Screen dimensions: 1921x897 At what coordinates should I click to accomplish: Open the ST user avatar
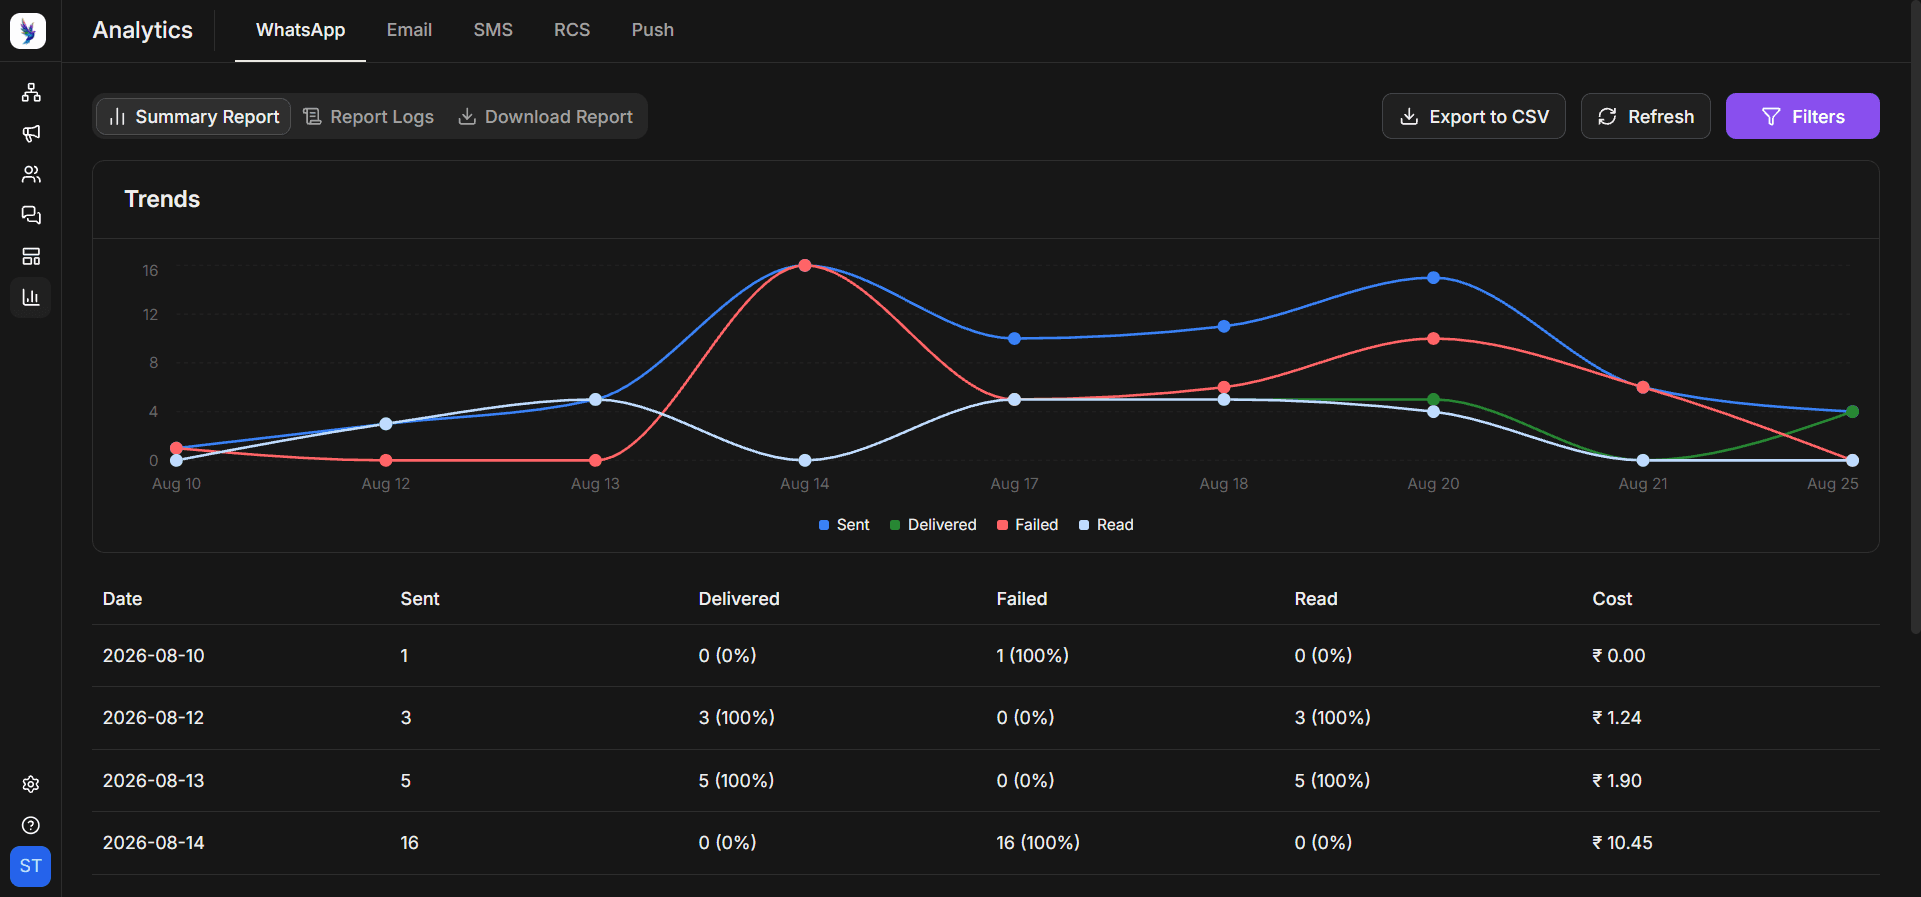point(31,866)
